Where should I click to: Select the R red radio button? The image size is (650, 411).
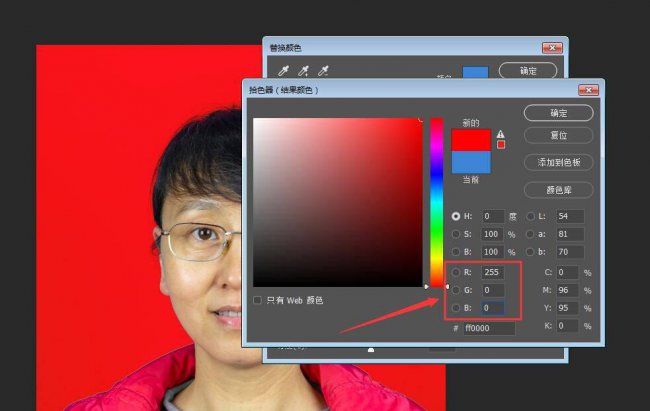point(456,272)
